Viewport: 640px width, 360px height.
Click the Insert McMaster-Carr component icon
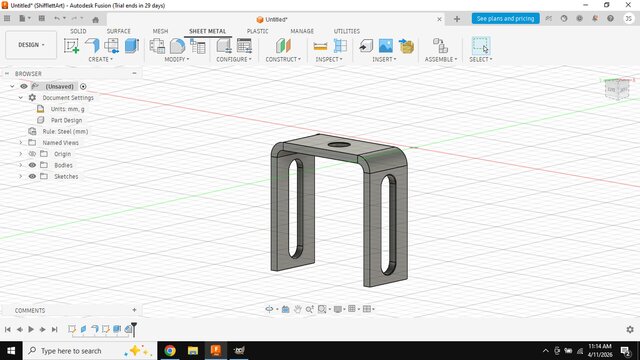click(407, 46)
